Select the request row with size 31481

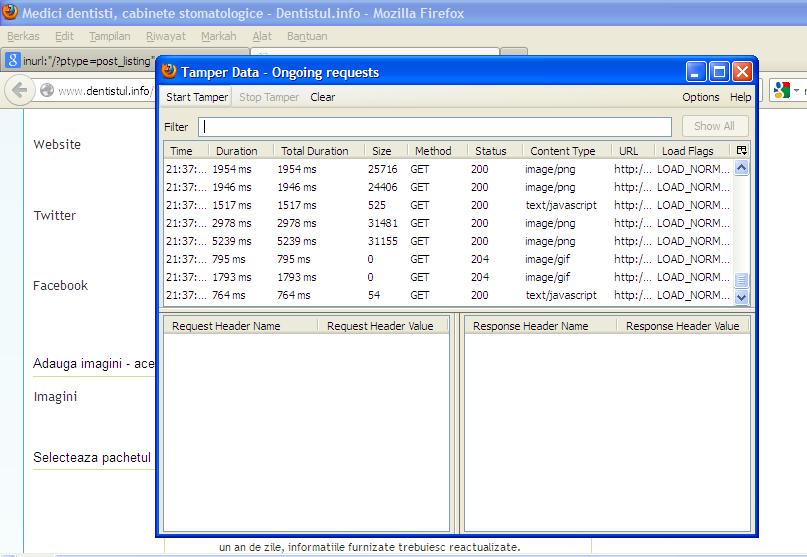click(448, 223)
